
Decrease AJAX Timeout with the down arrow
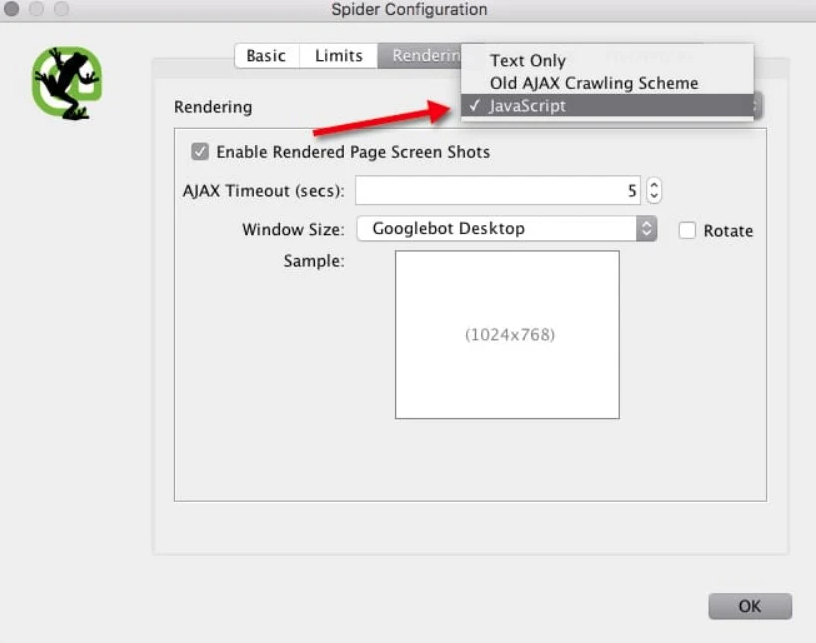point(654,196)
